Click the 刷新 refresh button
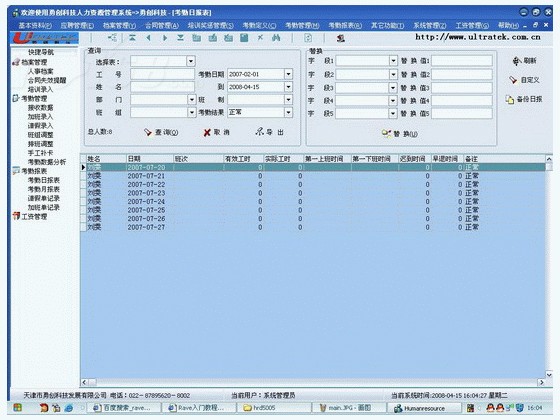This screenshot has width=560, height=420. click(x=524, y=61)
